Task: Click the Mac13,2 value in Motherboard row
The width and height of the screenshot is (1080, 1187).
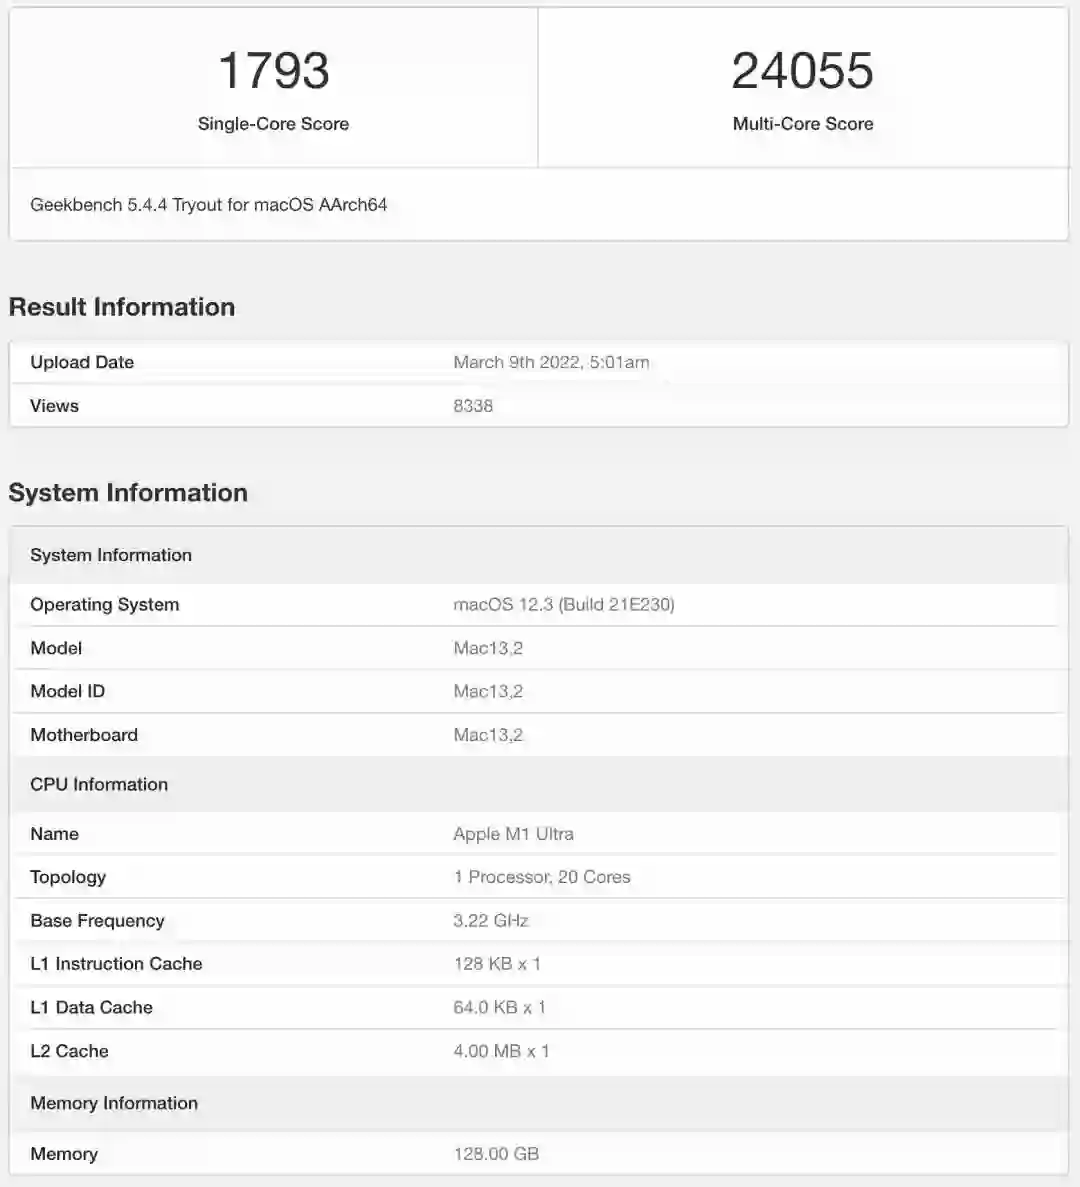Action: [x=488, y=735]
